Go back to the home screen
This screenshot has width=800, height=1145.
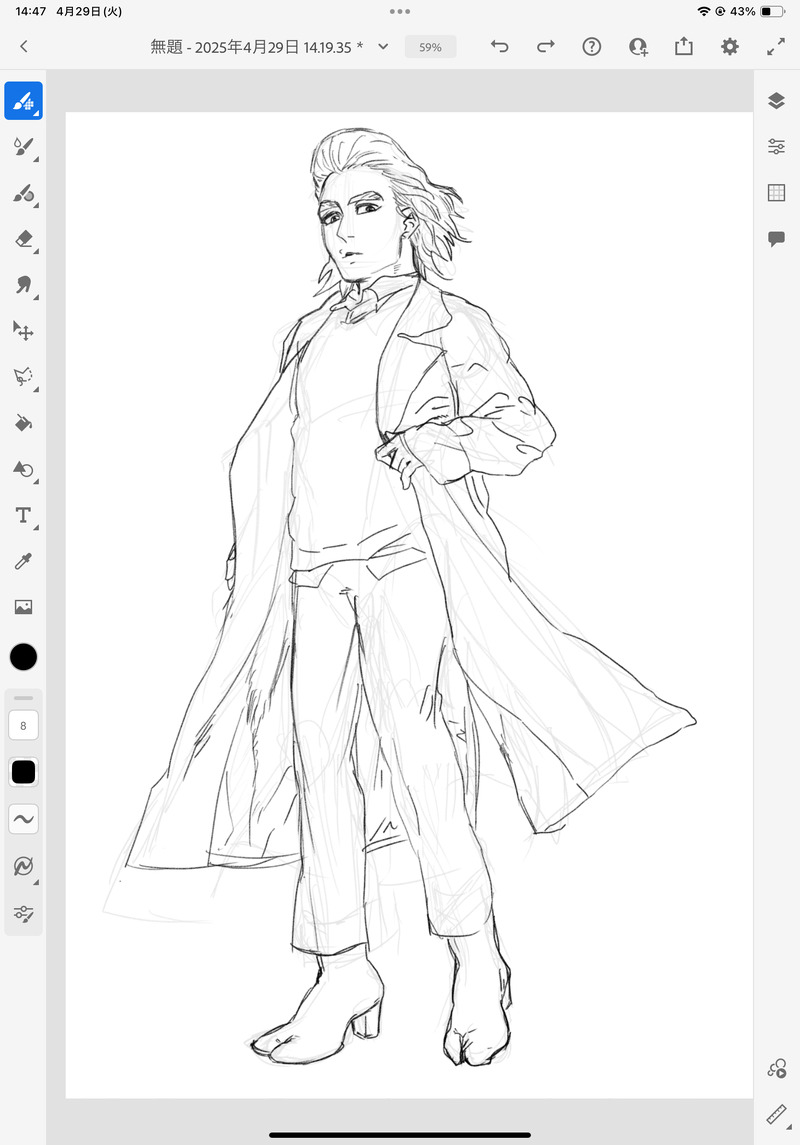click(23, 47)
